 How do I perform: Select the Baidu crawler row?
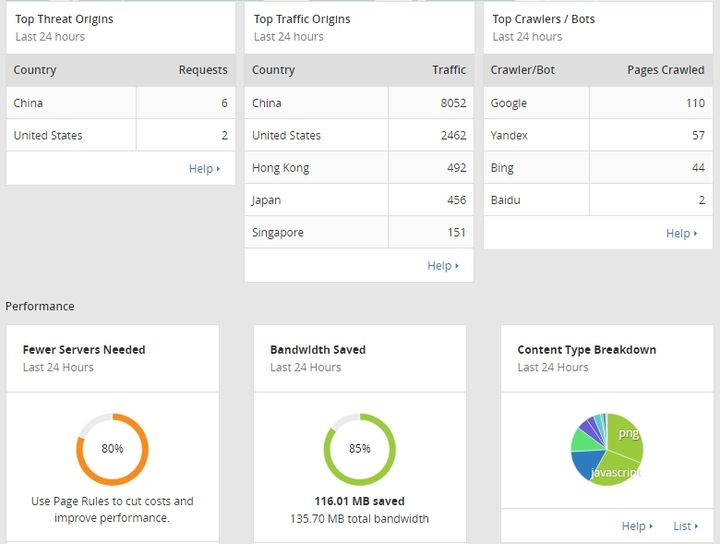[597, 200]
